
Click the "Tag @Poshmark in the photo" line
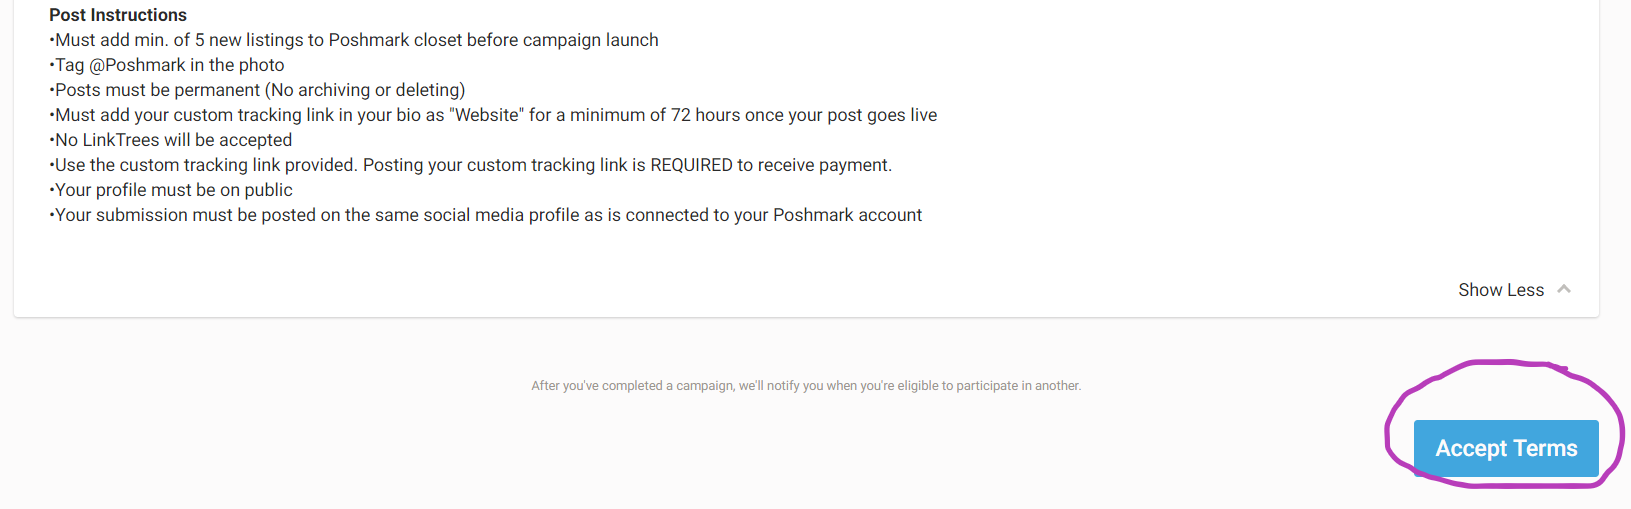coord(169,65)
